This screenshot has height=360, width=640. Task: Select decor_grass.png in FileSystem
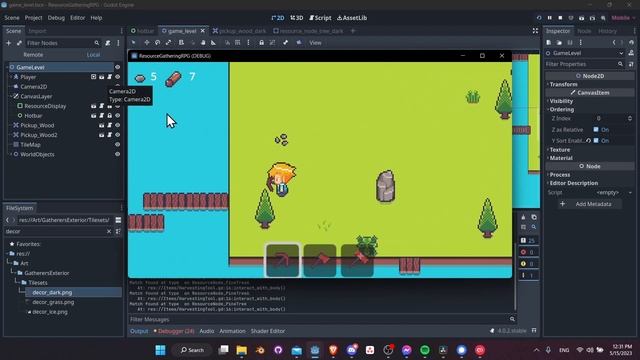pos(53,302)
